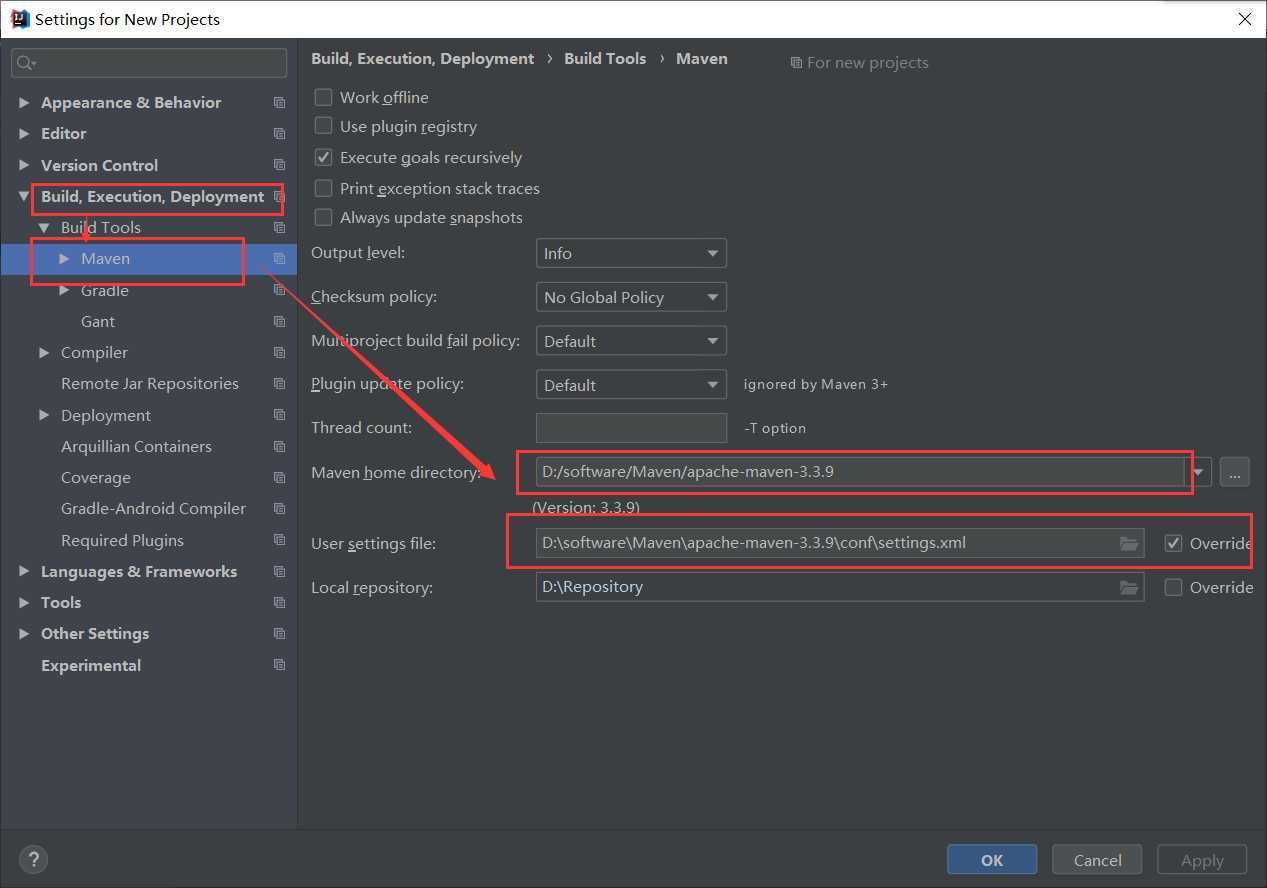Click the scope icon beside Other Settings
Screen dimensions: 1267x888
(x=279, y=633)
